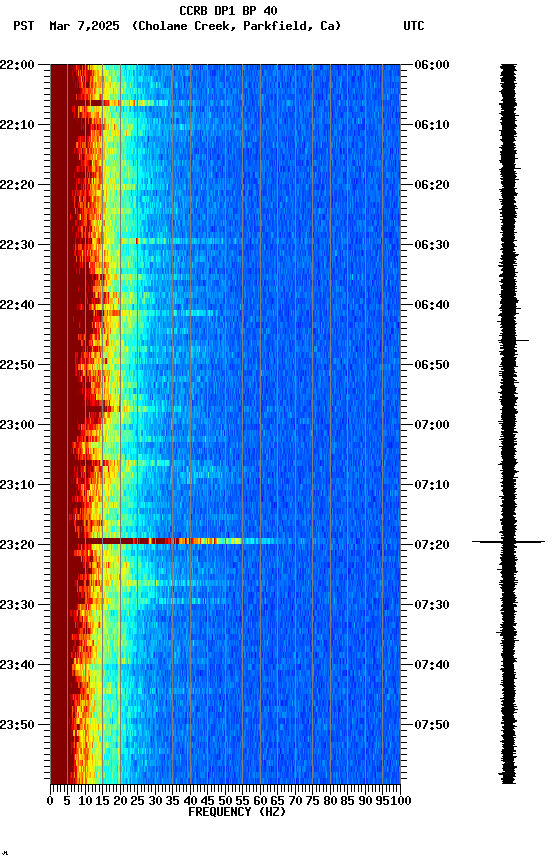This screenshot has width=552, height=864.
Task: Click the 22:40 PST time label
Action: click(17, 305)
